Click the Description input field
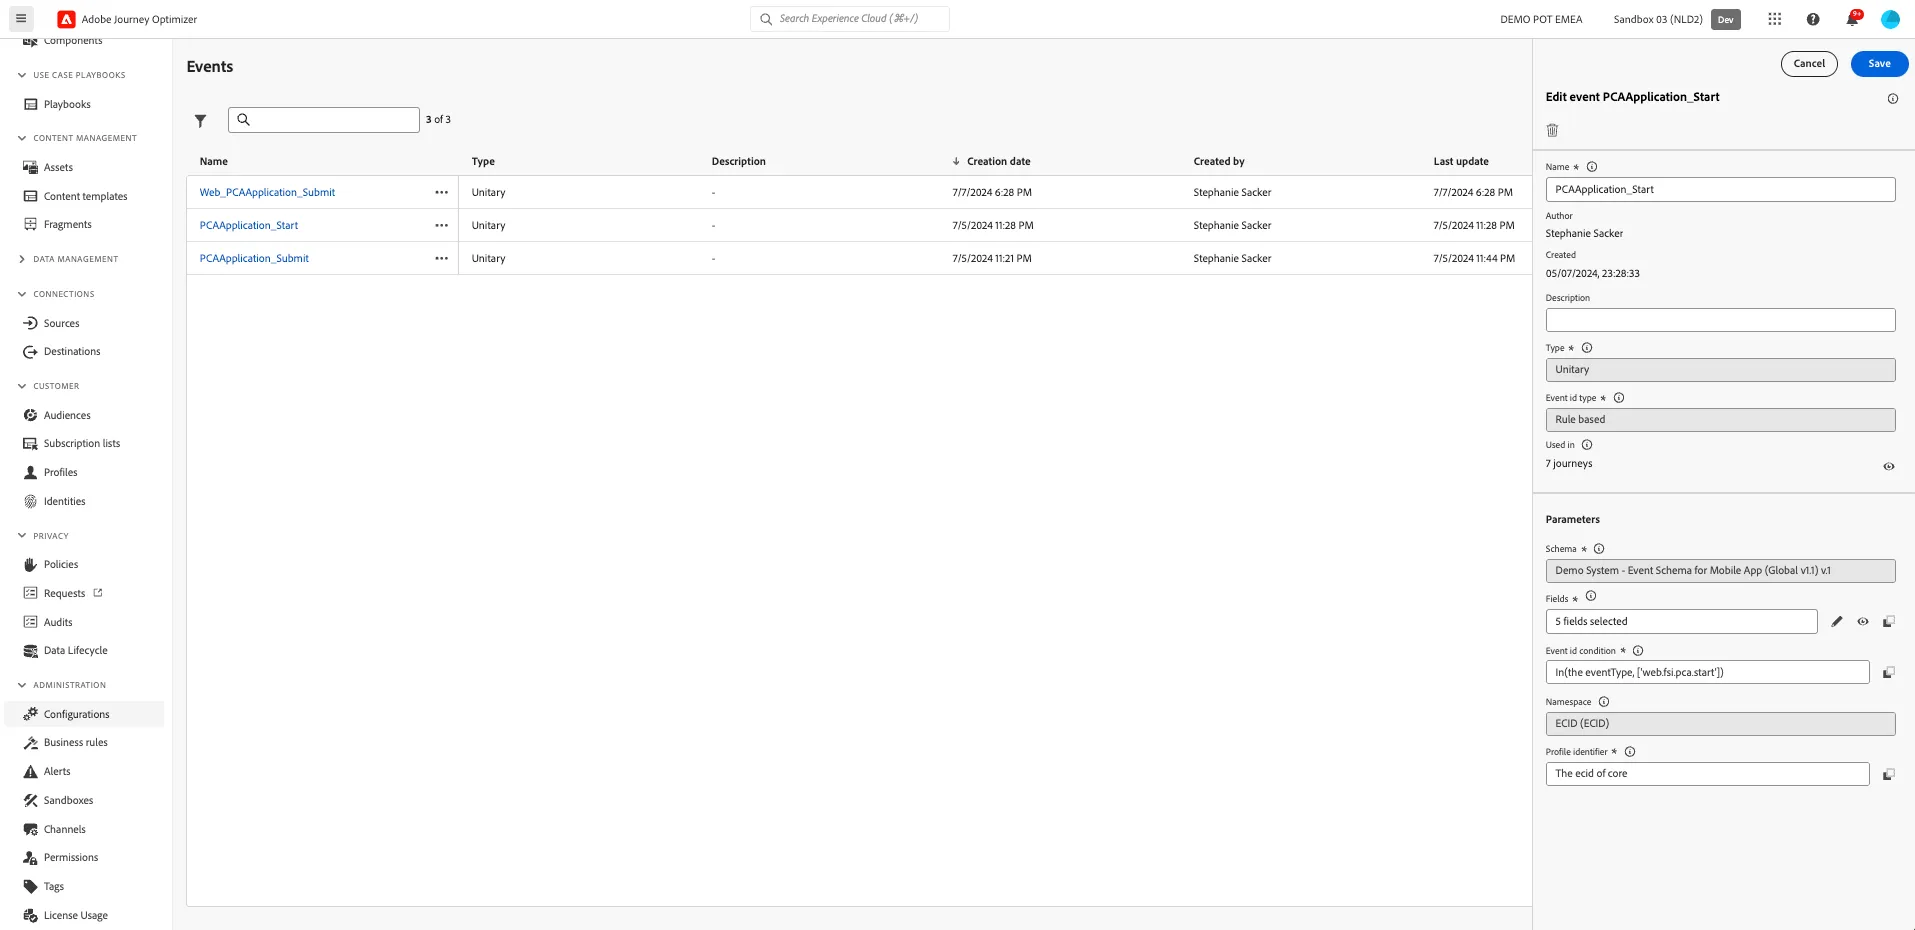The width and height of the screenshot is (1915, 930). (1720, 320)
